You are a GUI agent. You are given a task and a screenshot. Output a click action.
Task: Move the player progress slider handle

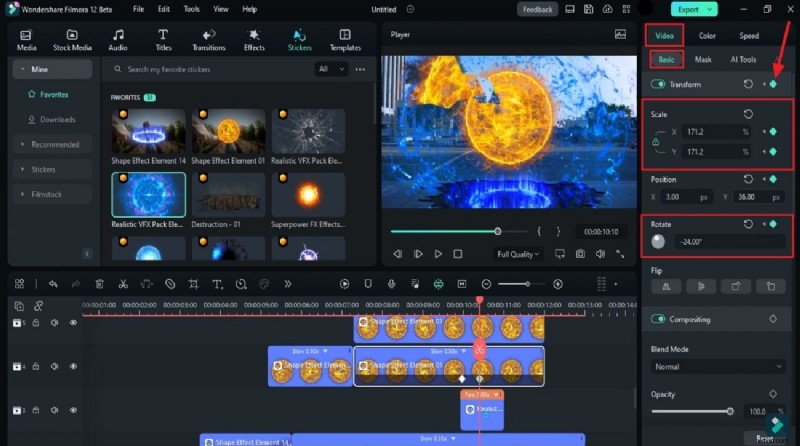click(497, 231)
